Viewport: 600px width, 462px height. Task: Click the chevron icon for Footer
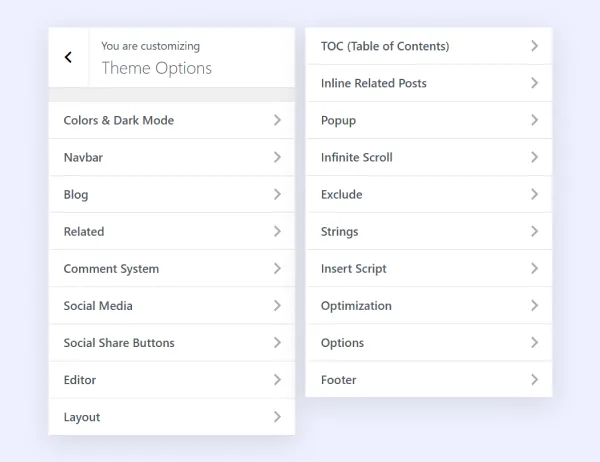coord(534,379)
